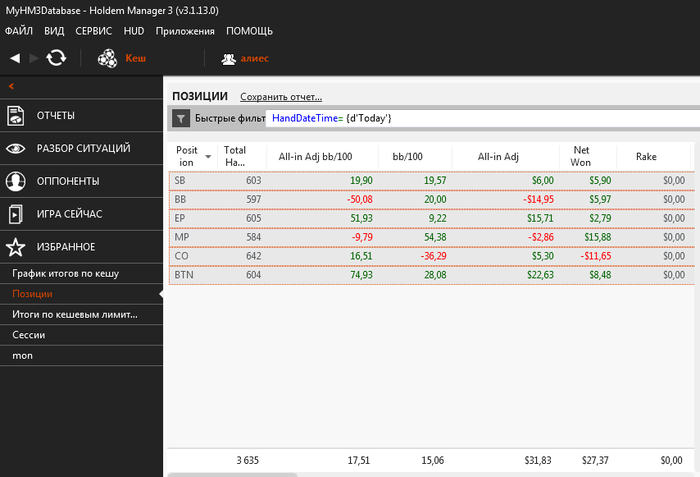Select the BB position row
700x477 pixels.
coord(432,200)
